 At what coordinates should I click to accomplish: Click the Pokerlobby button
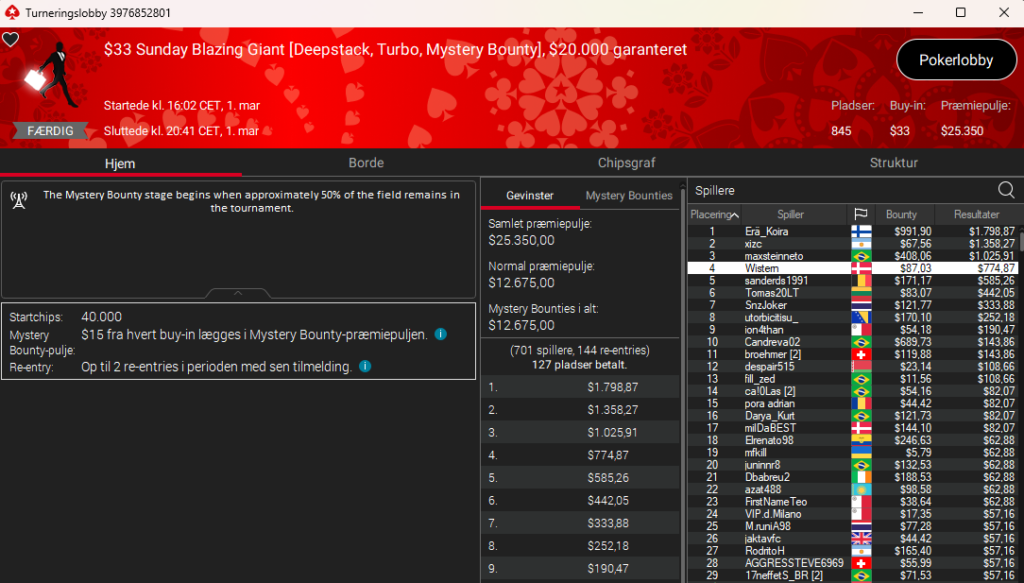coord(956,60)
